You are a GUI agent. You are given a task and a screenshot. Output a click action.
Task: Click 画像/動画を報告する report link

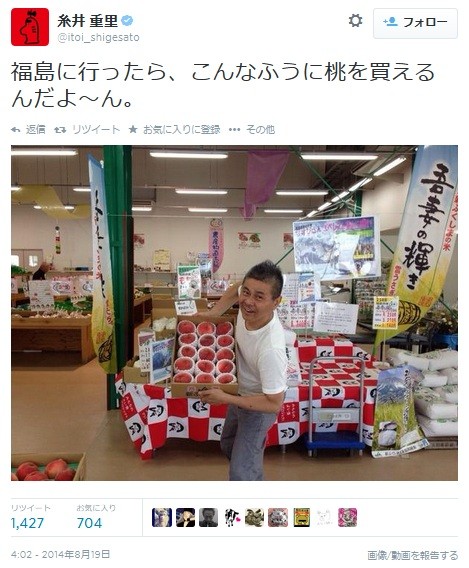(413, 555)
